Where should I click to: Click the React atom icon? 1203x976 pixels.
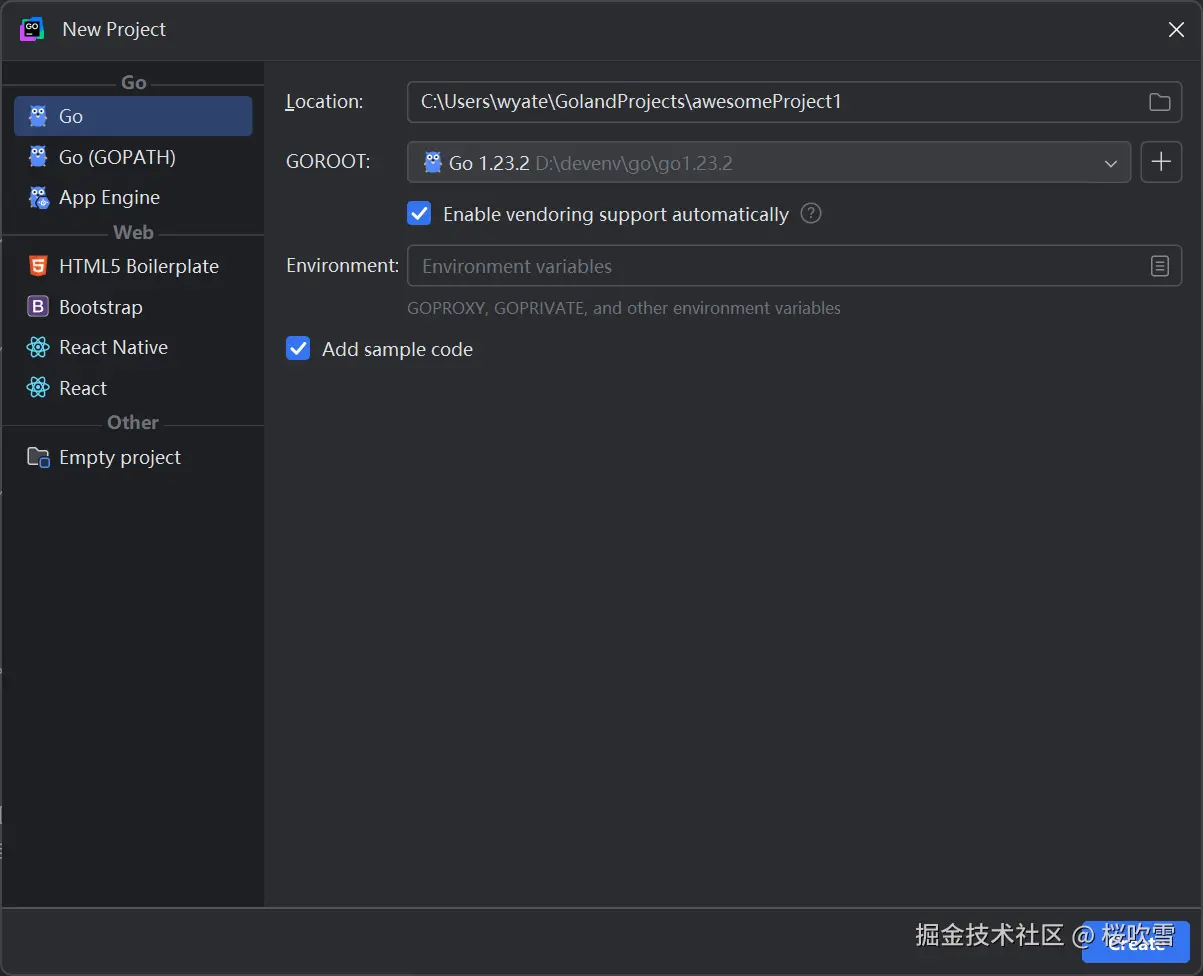[38, 388]
